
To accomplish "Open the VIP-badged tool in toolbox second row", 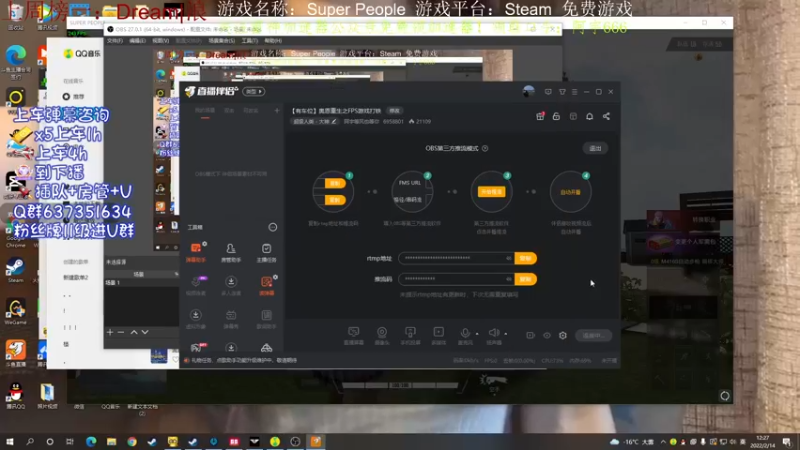I will point(196,286).
